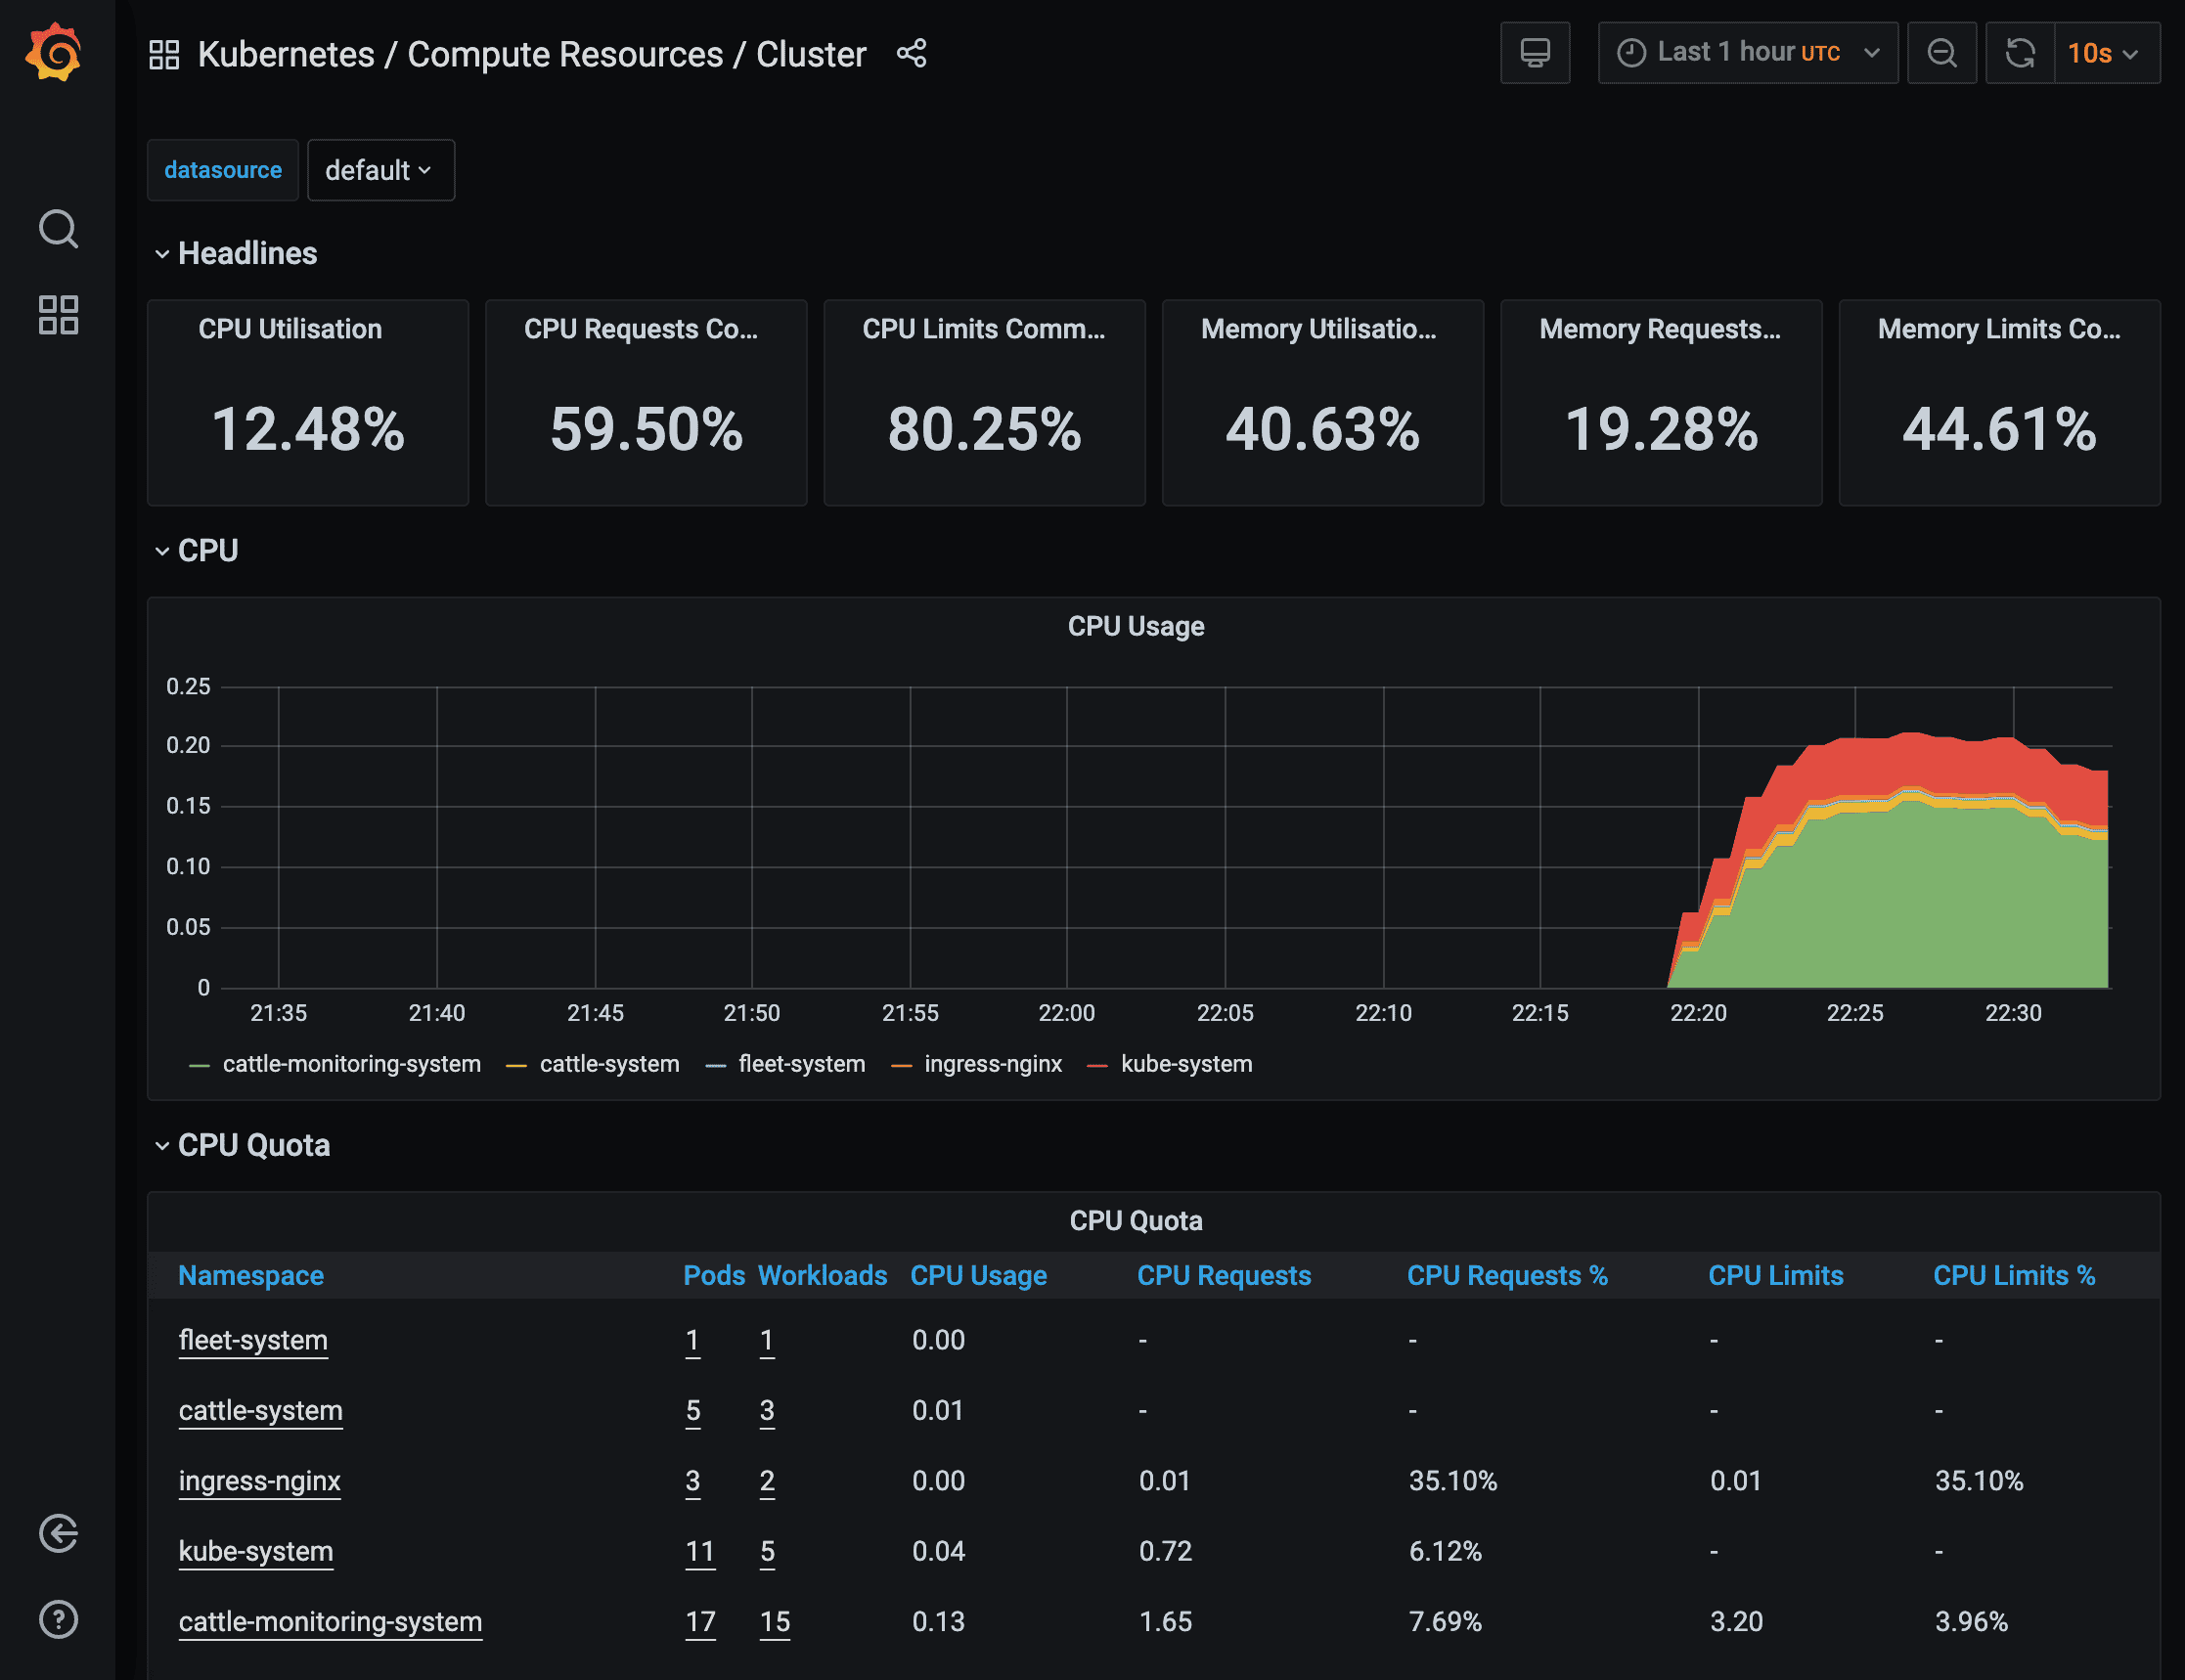The height and width of the screenshot is (1680, 2185).
Task: Hide the kube-system series in CPU Usage legend
Action: point(1187,1063)
